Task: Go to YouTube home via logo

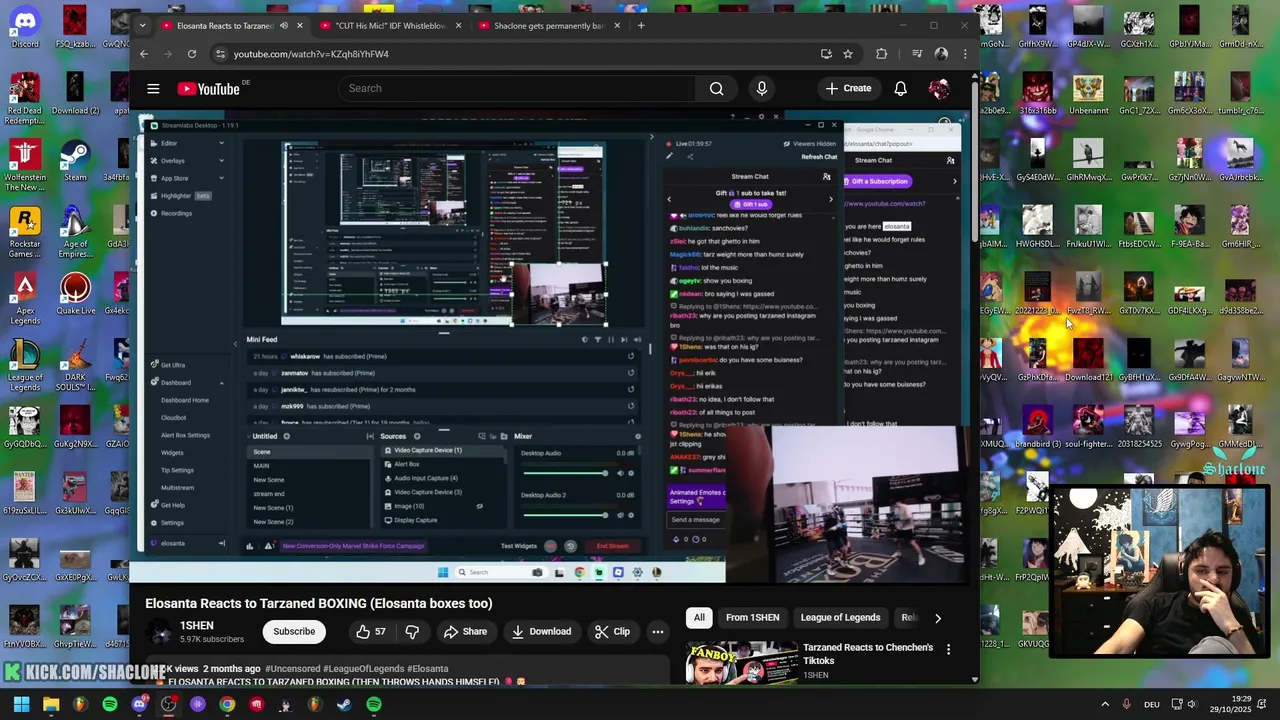Action: coord(209,89)
